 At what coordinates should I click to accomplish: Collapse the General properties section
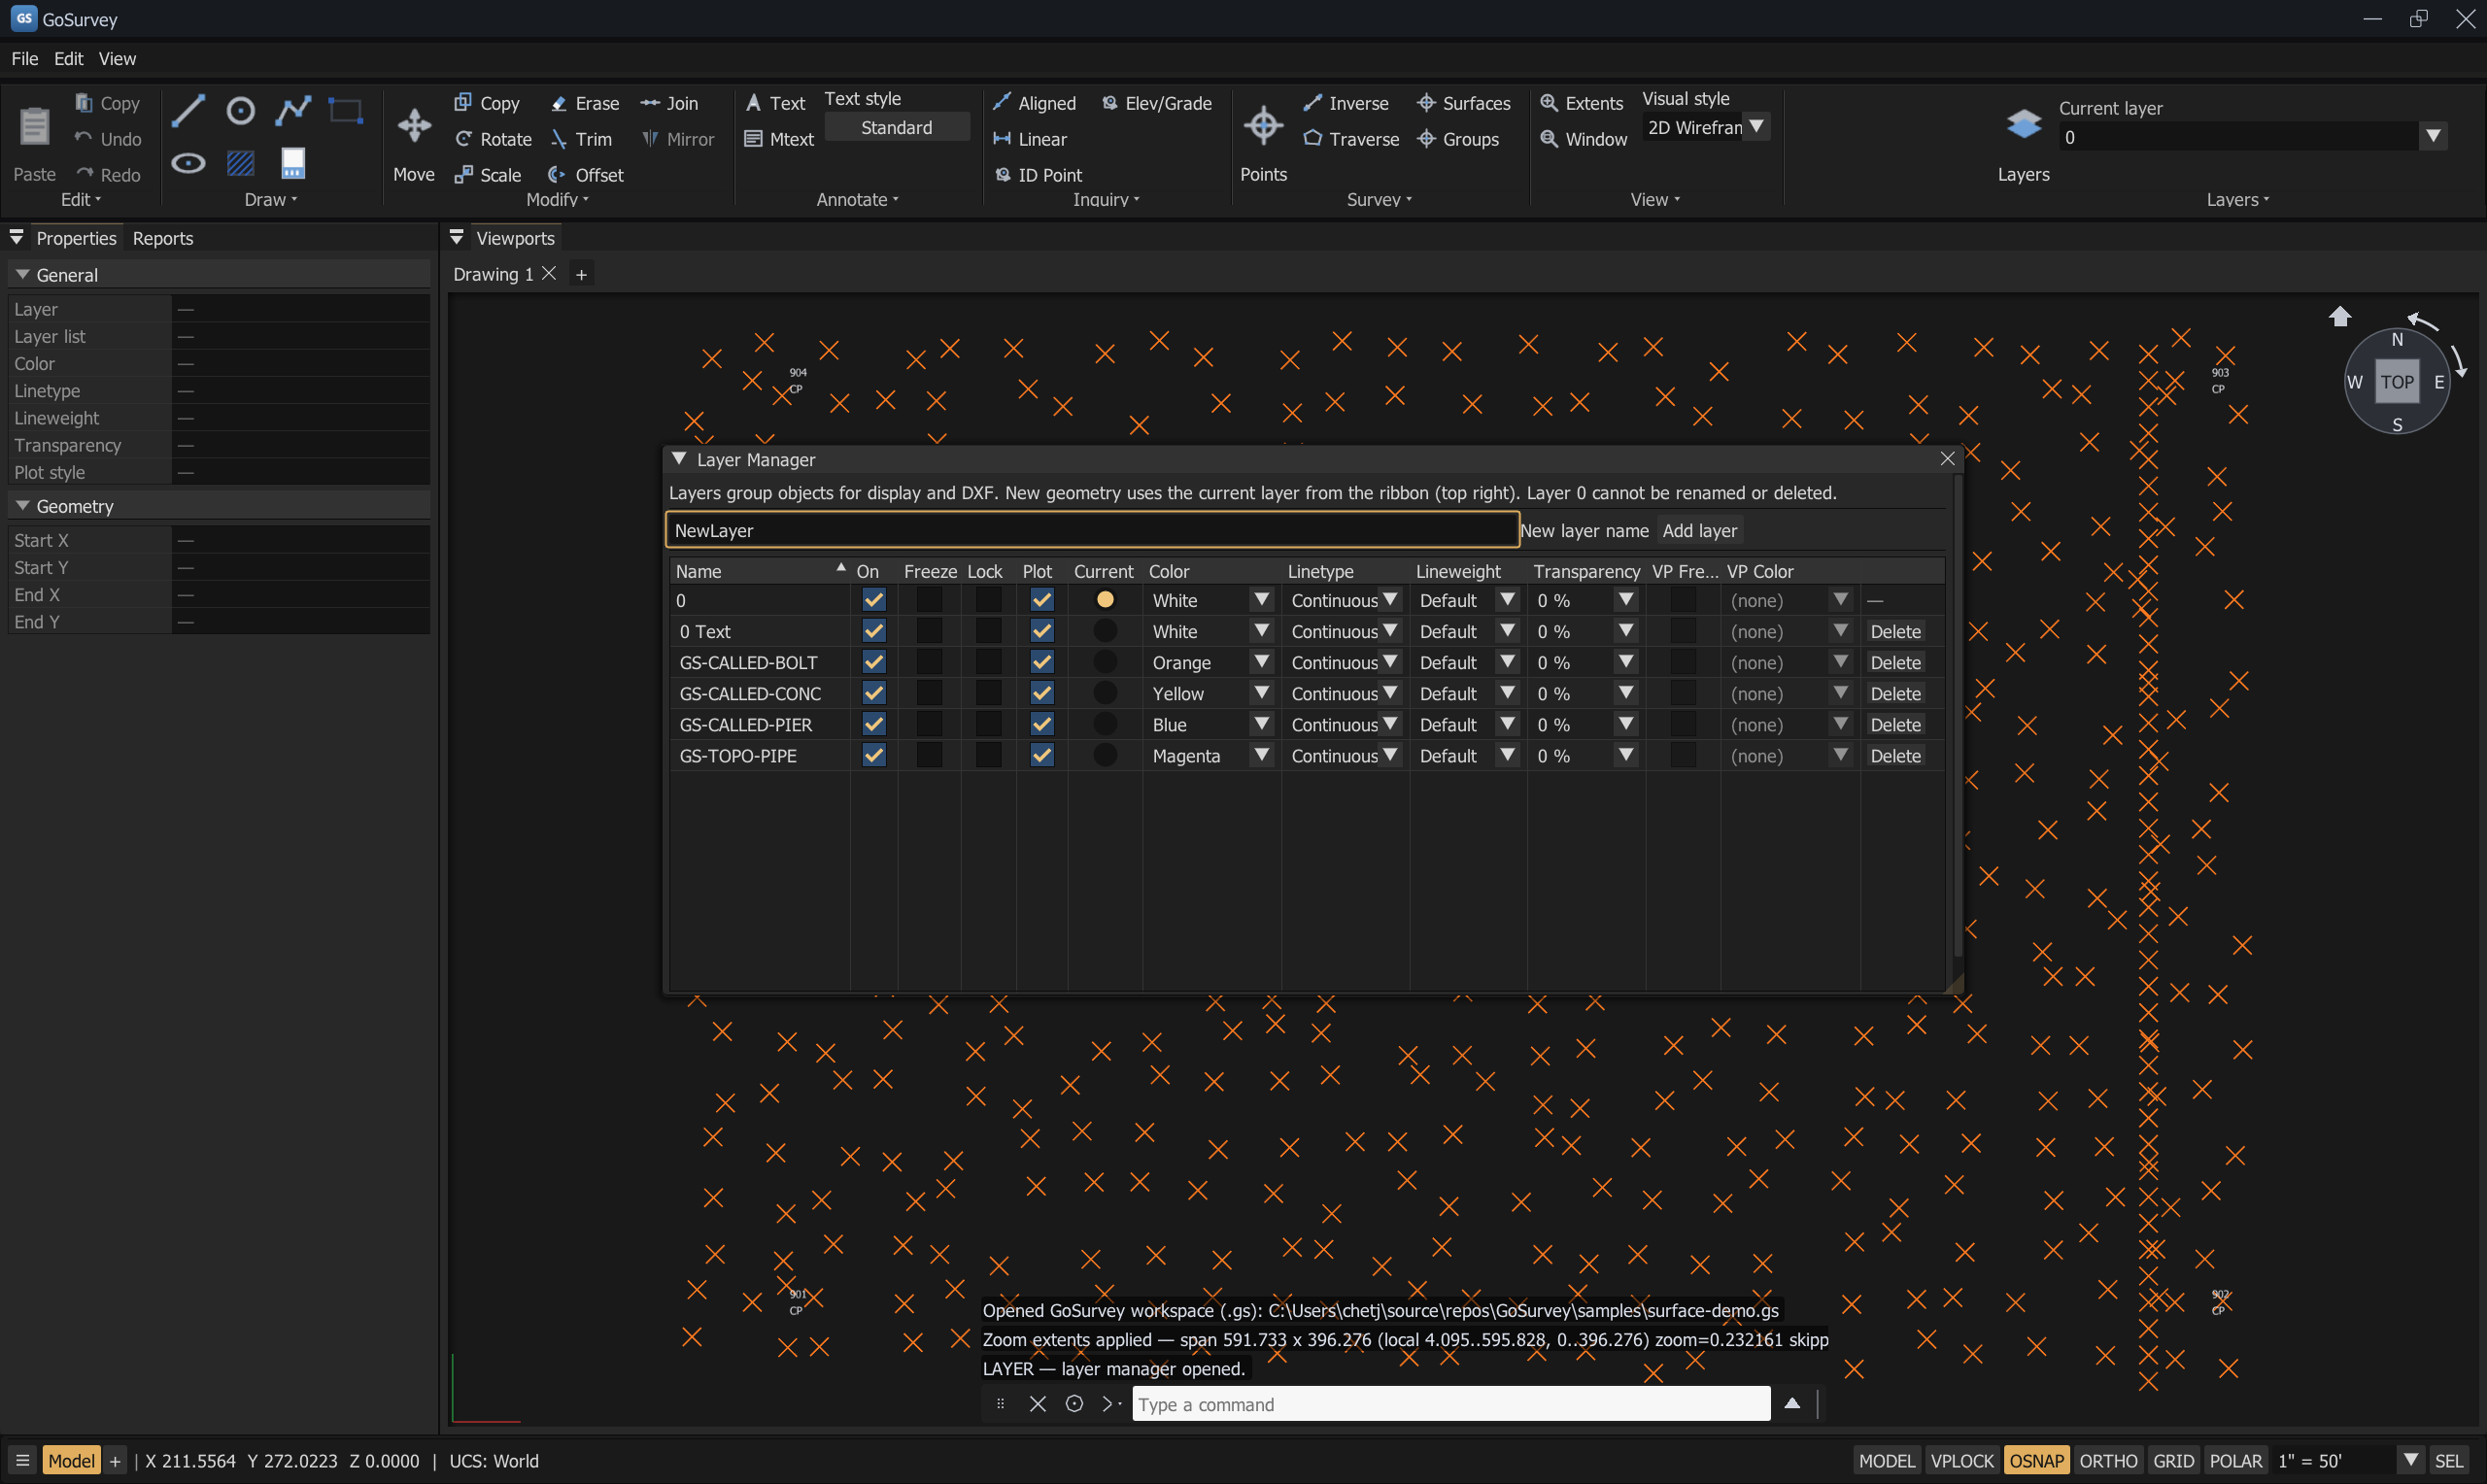click(x=22, y=274)
